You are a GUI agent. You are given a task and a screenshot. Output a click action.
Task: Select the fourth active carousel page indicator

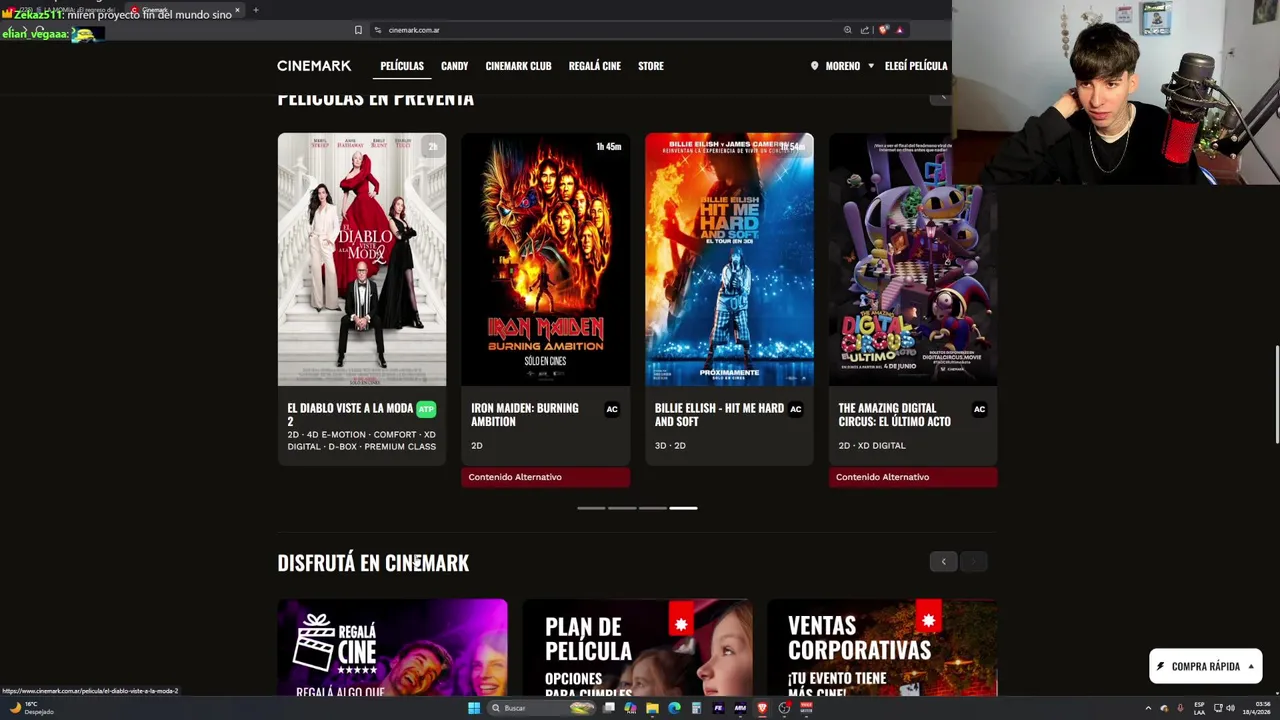point(683,508)
